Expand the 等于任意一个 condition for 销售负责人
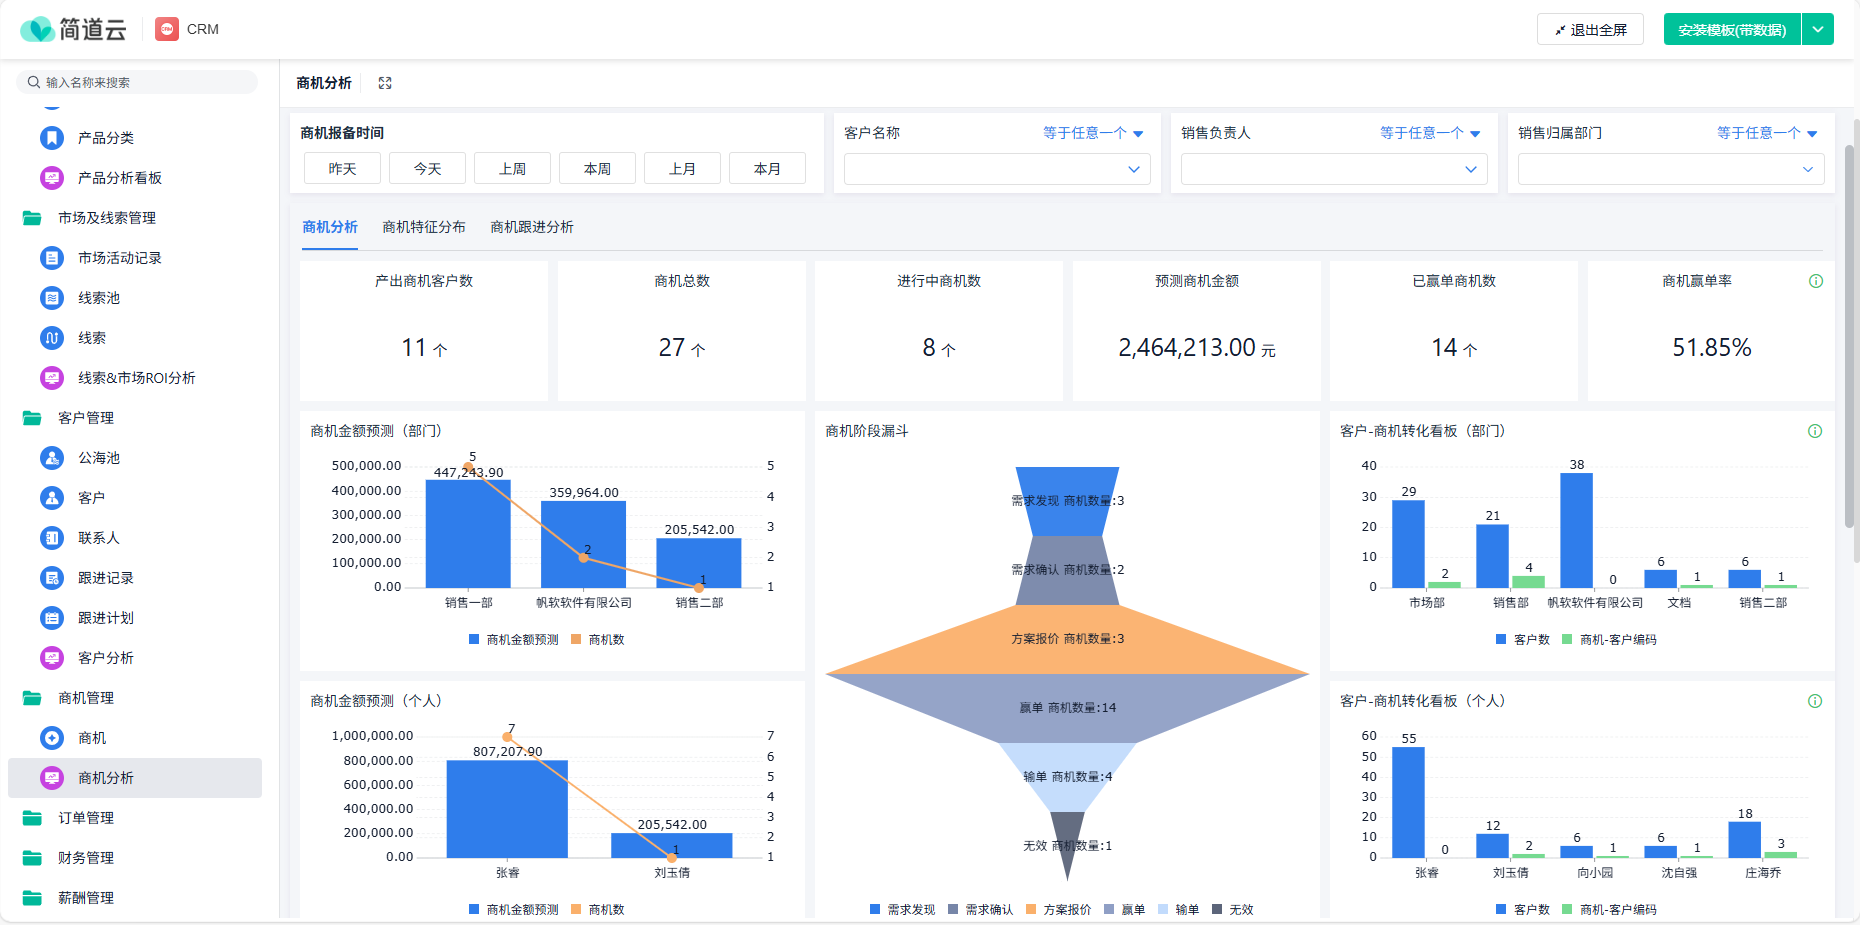Image resolution: width=1860 pixels, height=925 pixels. click(1430, 133)
